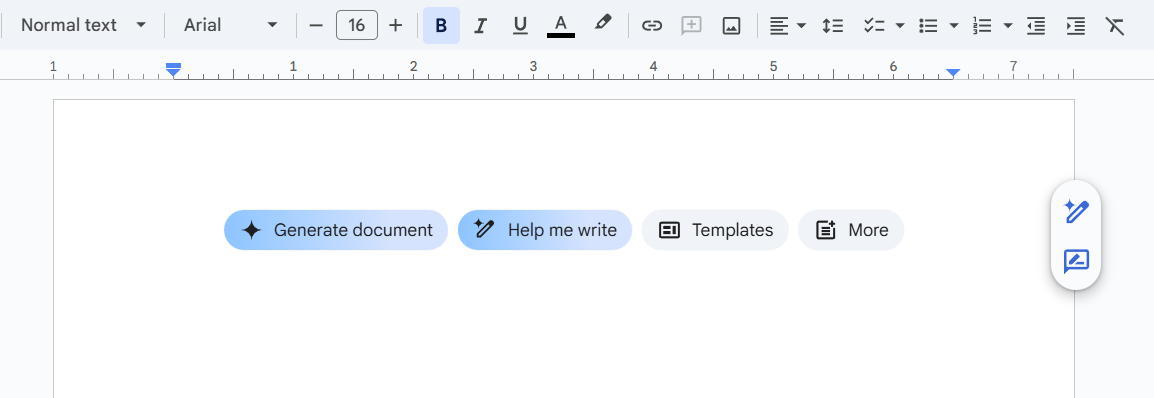This screenshot has width=1154, height=398.
Task: Open the highlight color pen tool
Action: (x=603, y=24)
